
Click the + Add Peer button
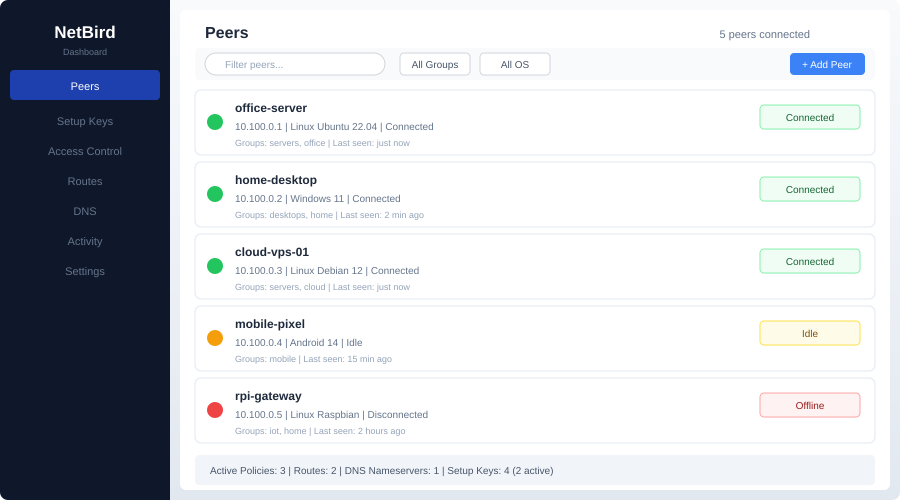click(x=827, y=64)
